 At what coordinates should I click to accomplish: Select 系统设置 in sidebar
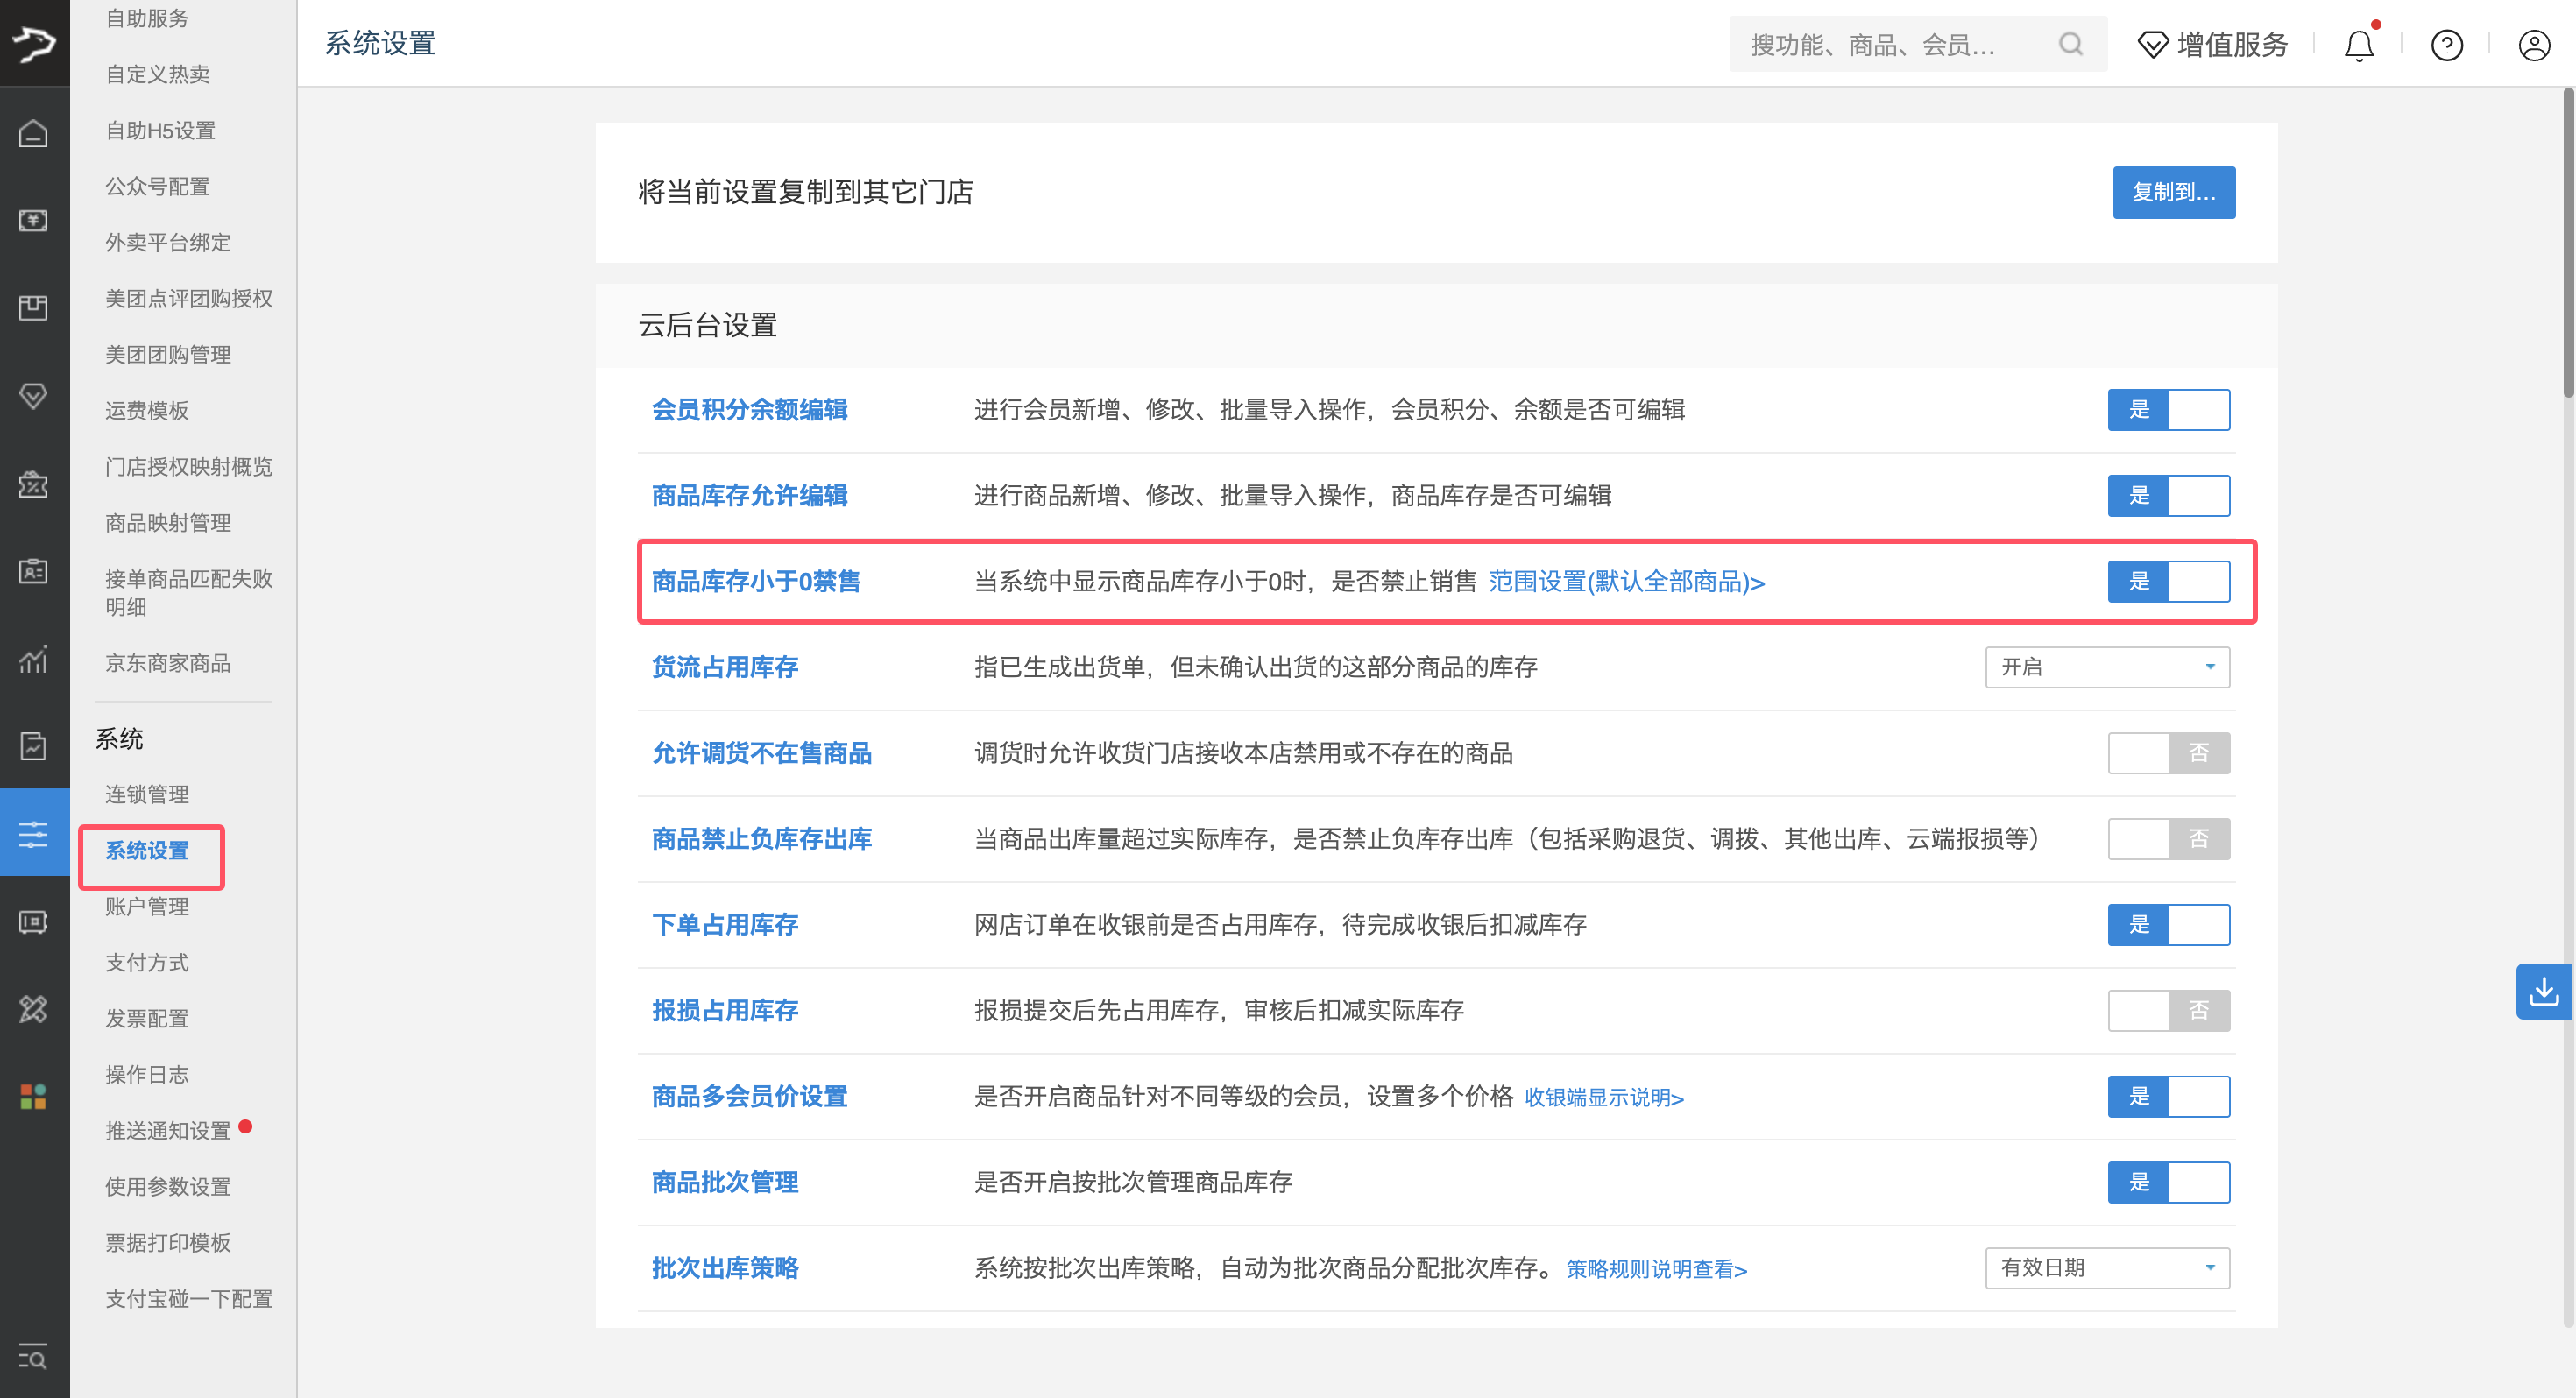[147, 850]
